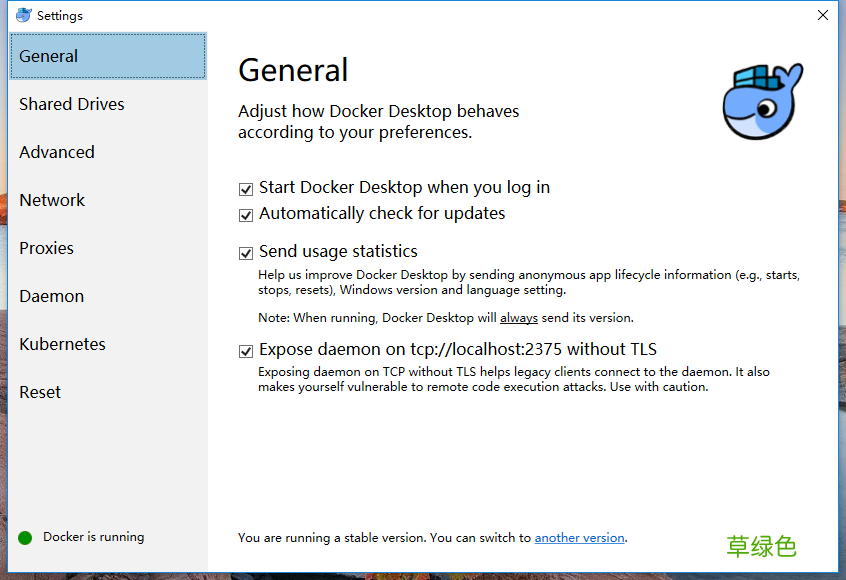Disable Start Docker Desktop when you log in
The image size is (846, 580).
click(x=245, y=188)
